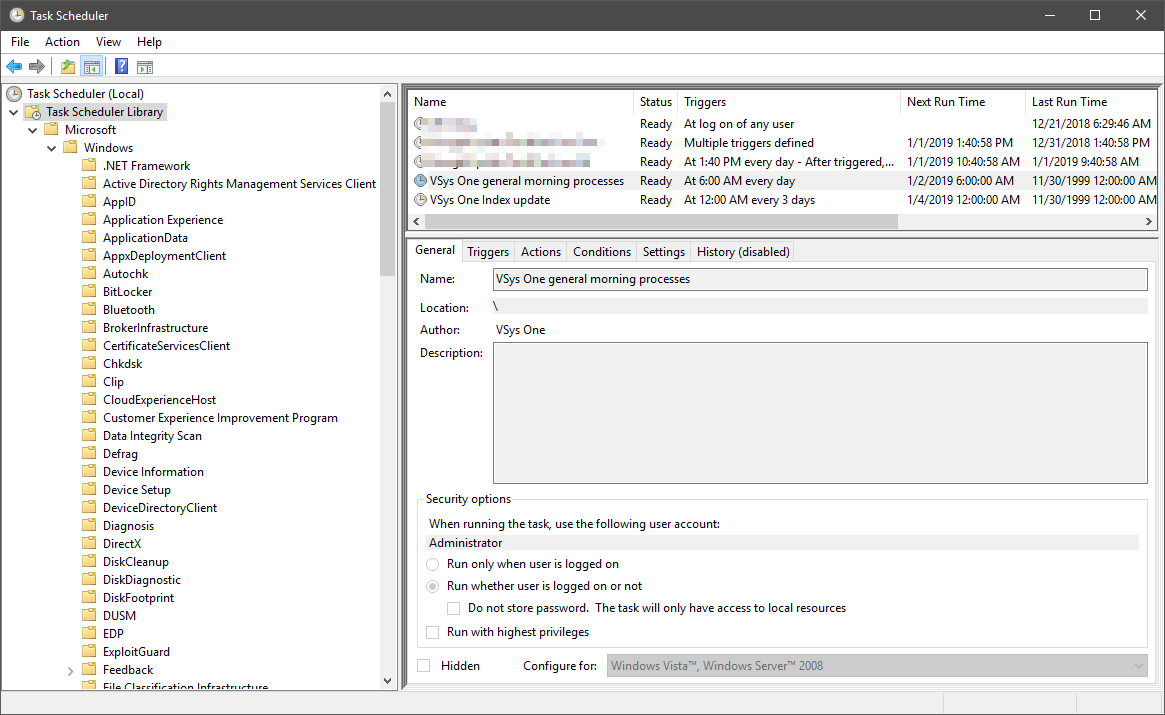This screenshot has height=715, width=1165.
Task: Click the tree panel scroll down arrow
Action: coord(388,680)
